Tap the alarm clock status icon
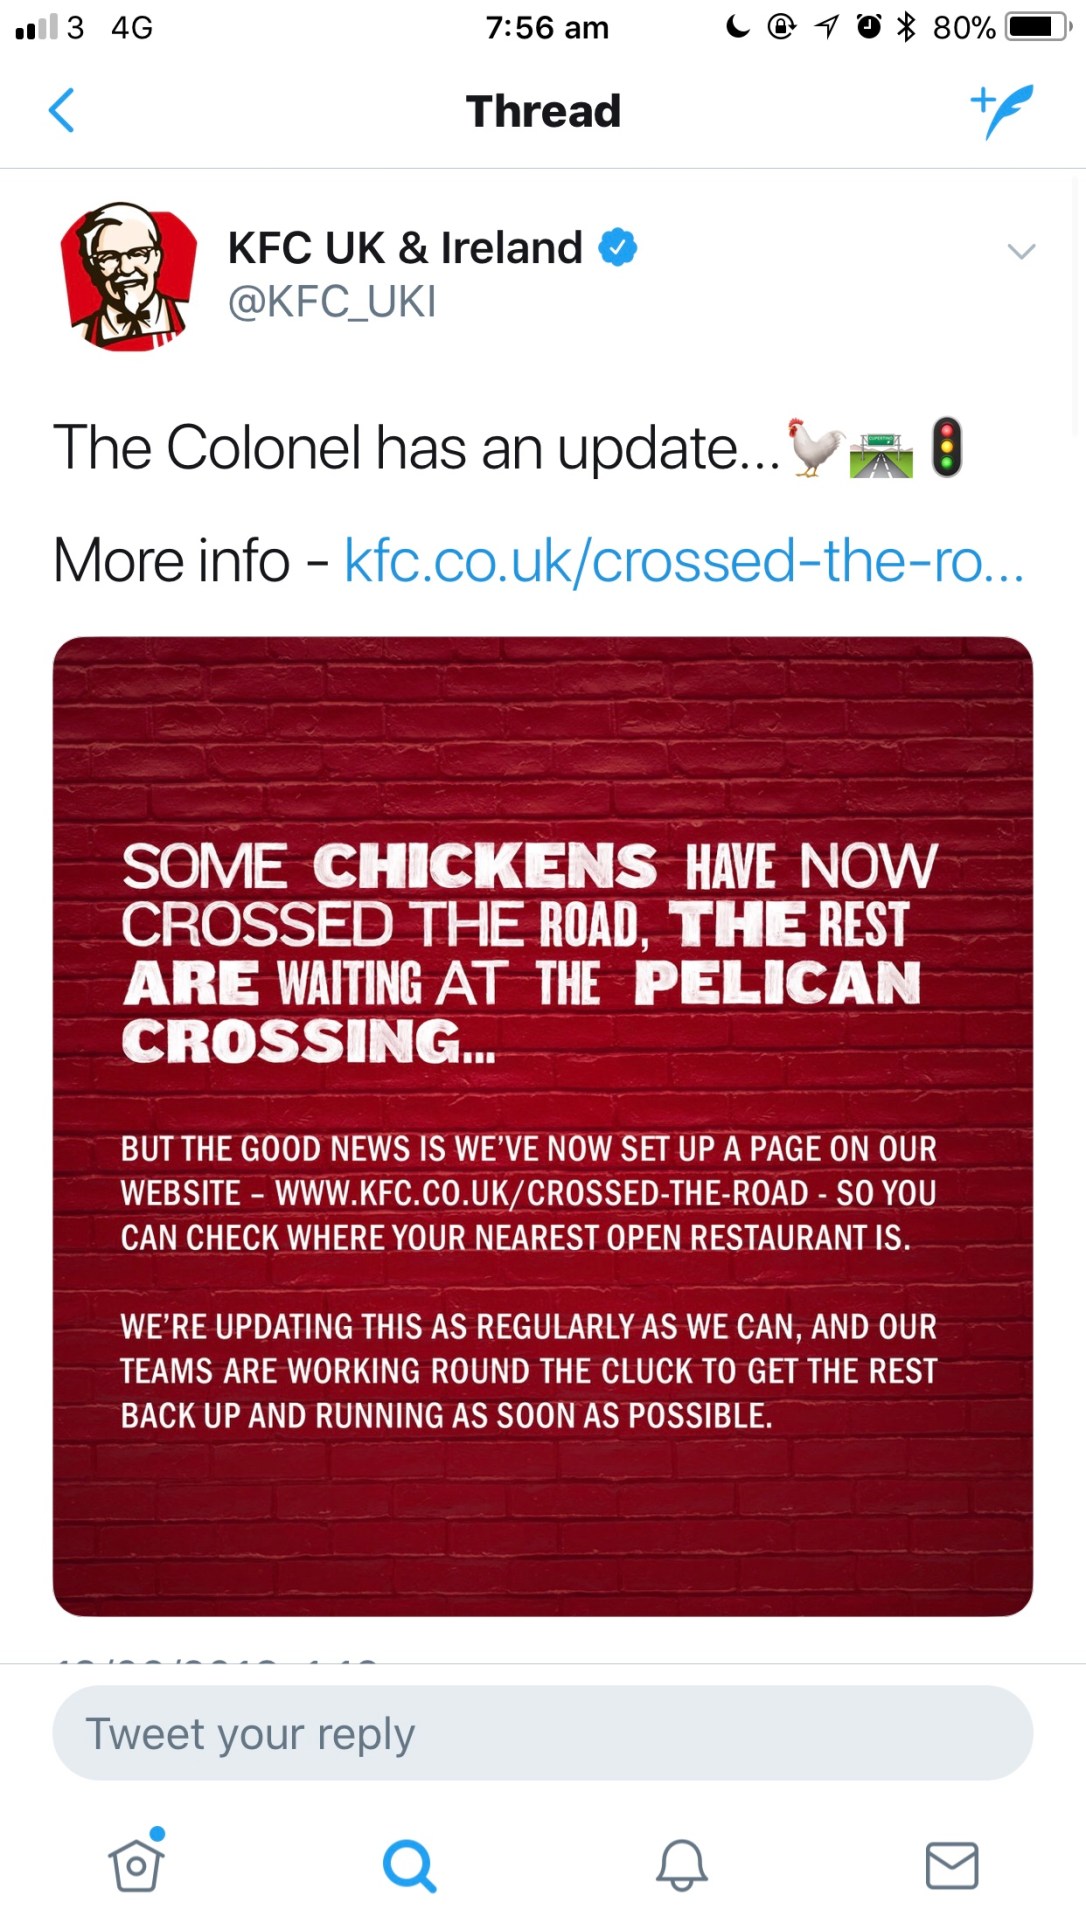Viewport: 1086px width, 1930px height. 869,27
